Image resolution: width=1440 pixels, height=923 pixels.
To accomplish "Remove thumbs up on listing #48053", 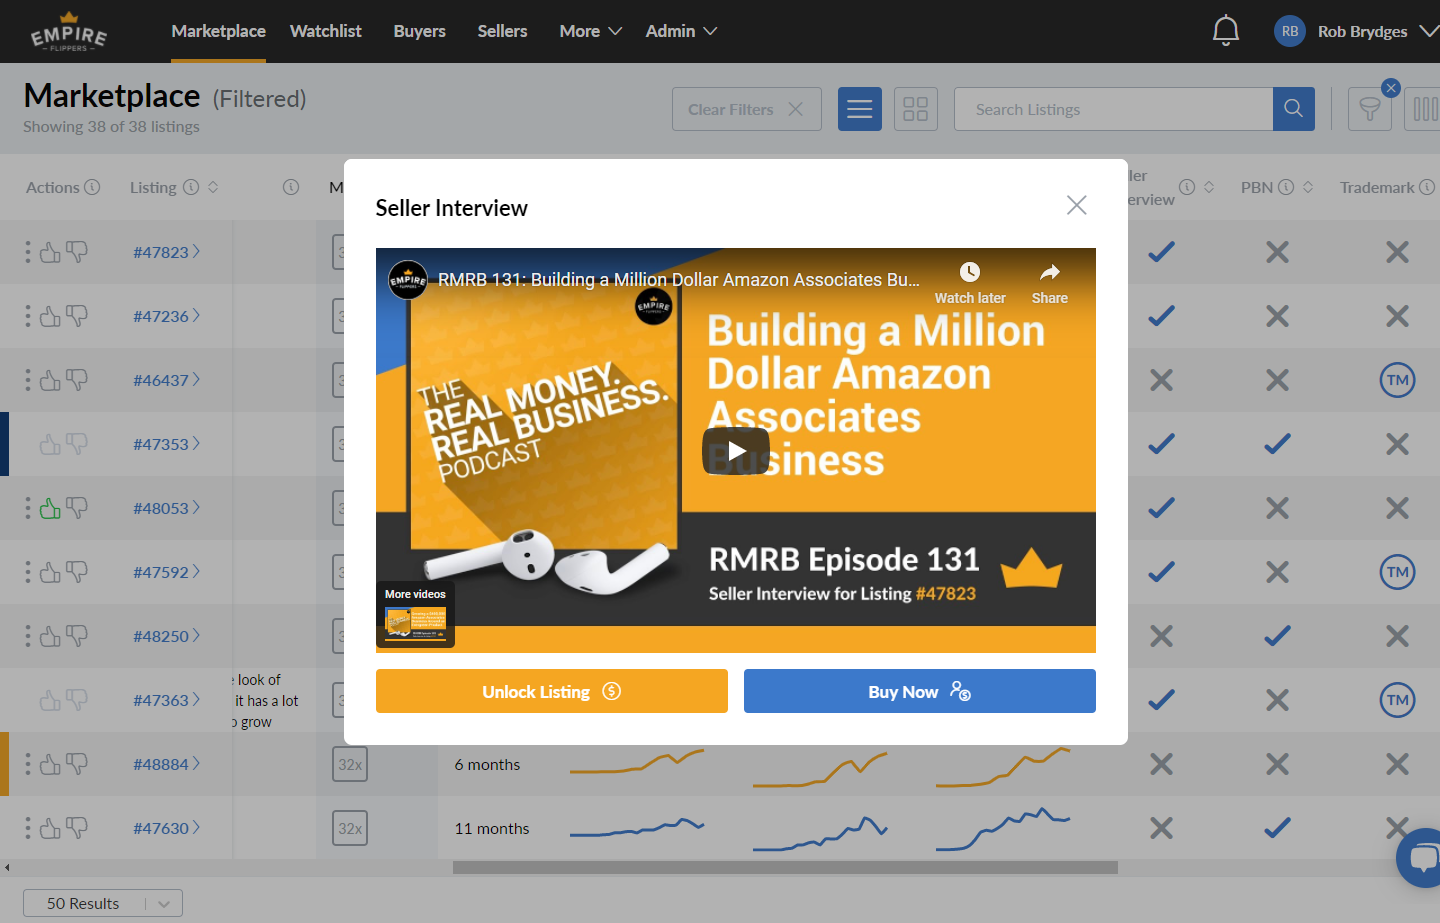I will coord(50,508).
